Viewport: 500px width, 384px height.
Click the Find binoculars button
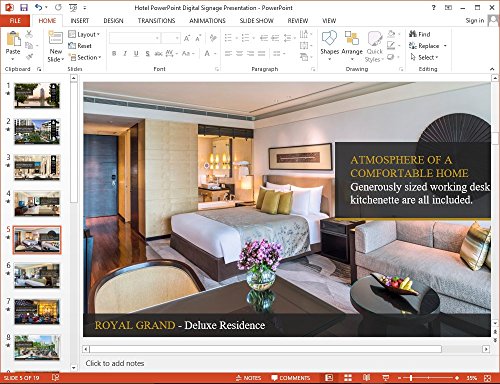click(420, 34)
